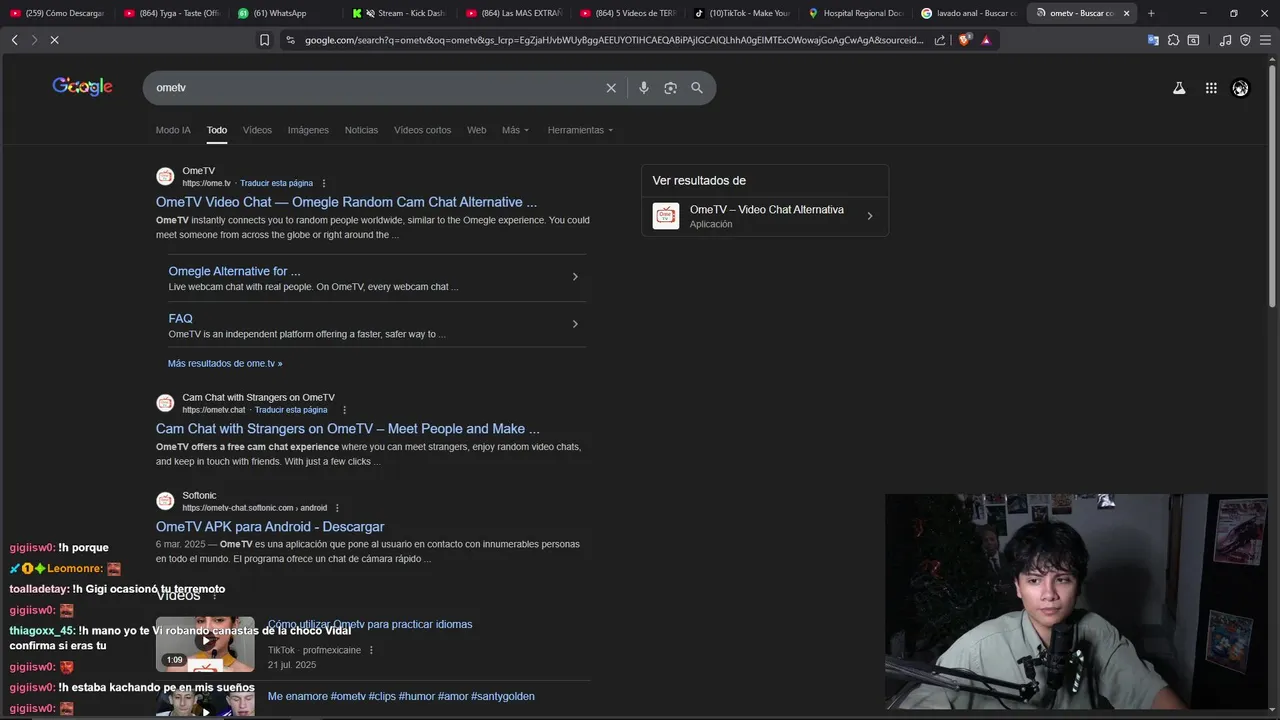This screenshot has height=720, width=1280.
Task: Go back with the browser back arrow
Action: (x=14, y=40)
